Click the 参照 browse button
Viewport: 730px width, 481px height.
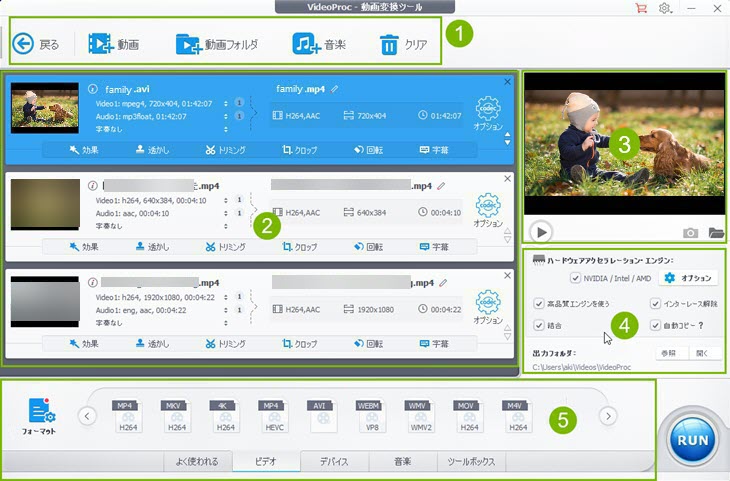coord(668,353)
